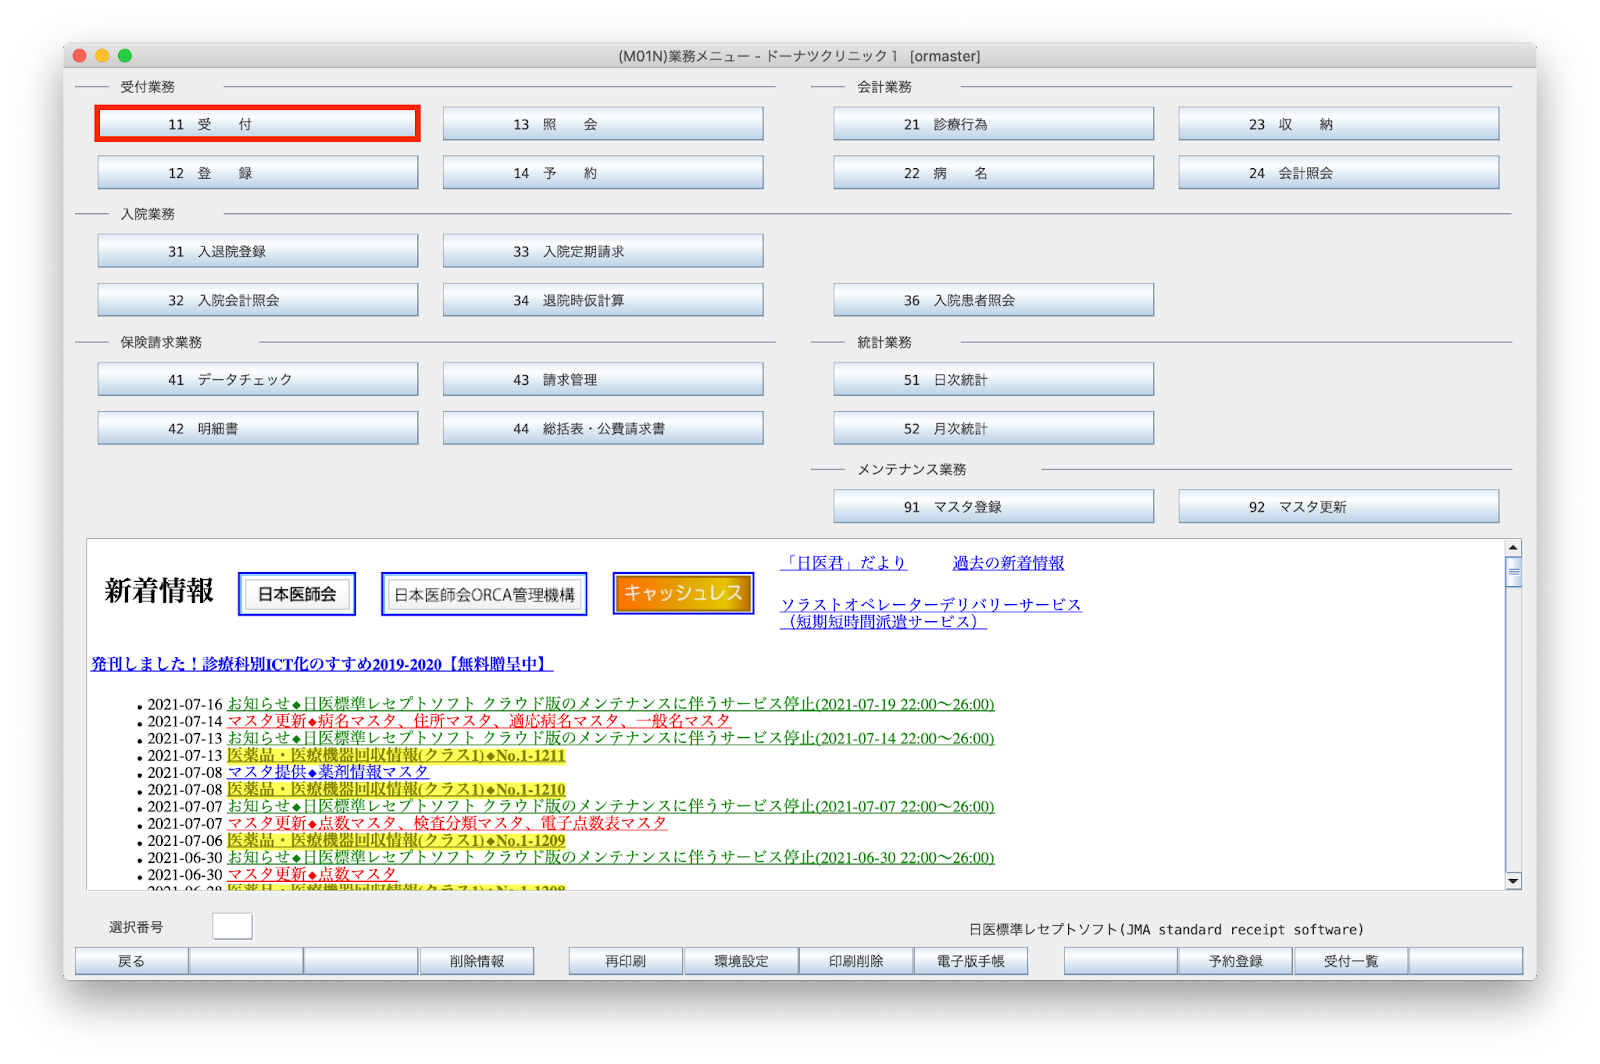Screen dimensions: 1600x1064
Task: Click the 戻る button
Action: (x=132, y=961)
